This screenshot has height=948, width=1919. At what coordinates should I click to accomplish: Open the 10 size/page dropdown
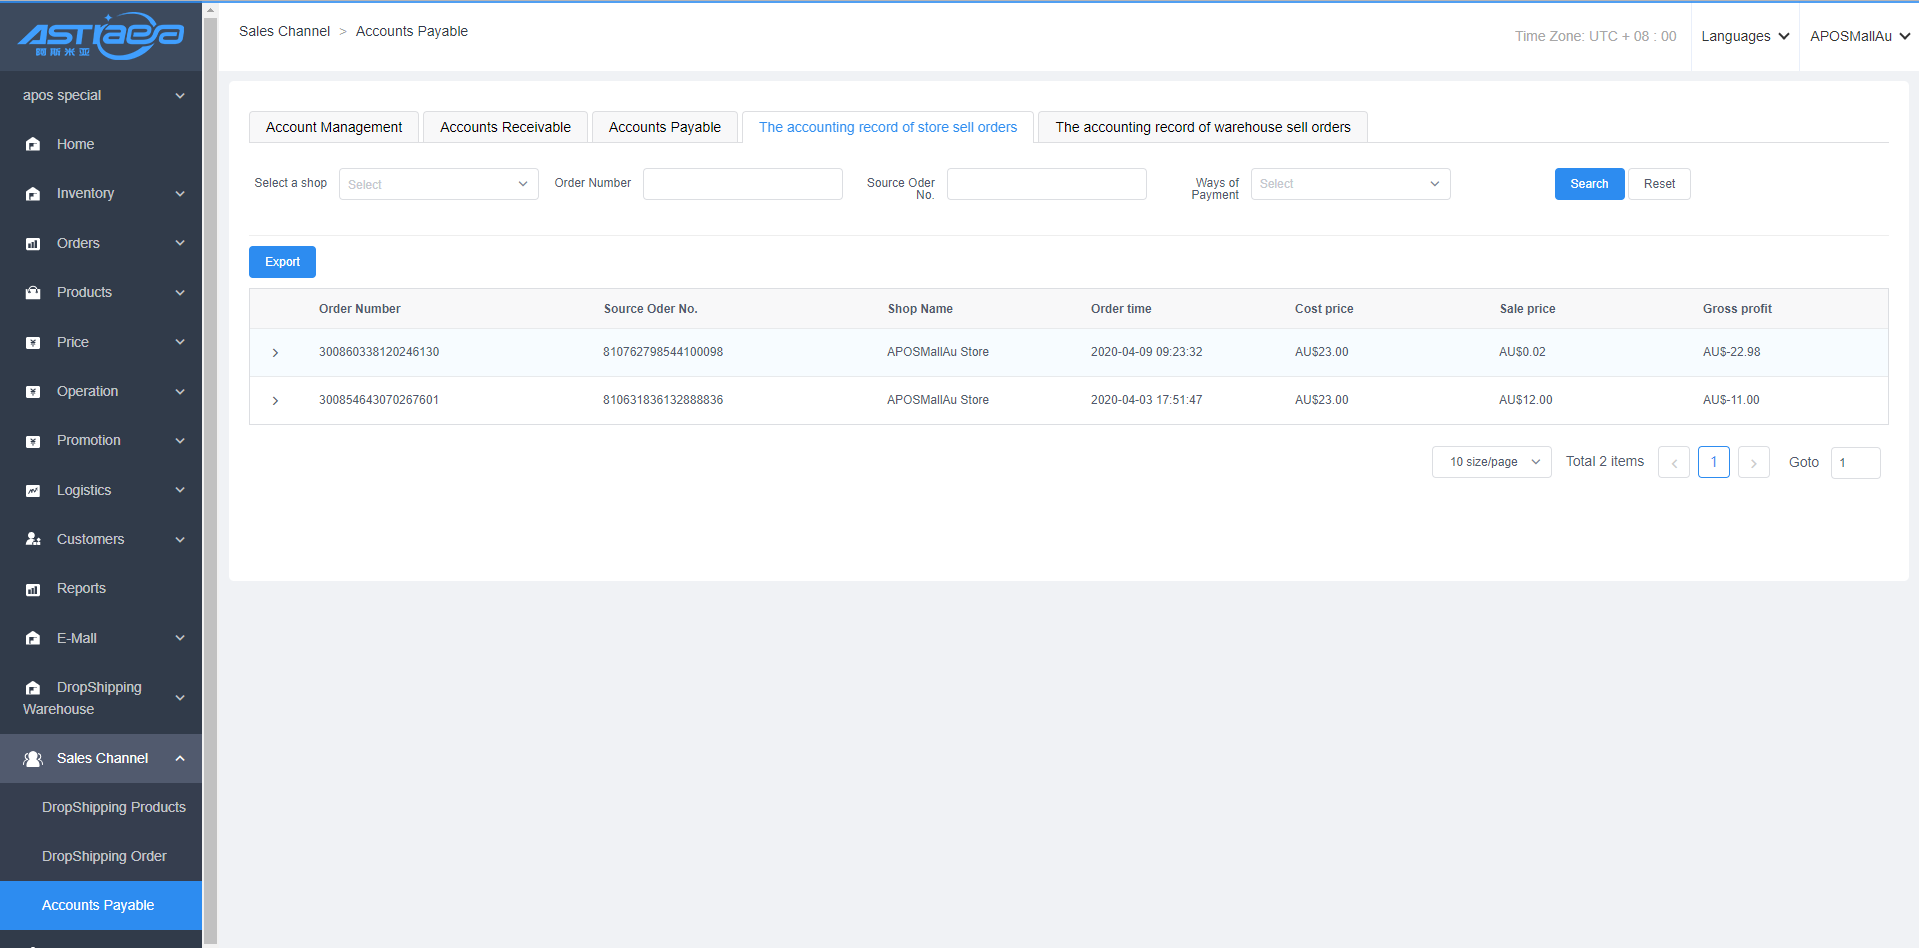pos(1491,462)
